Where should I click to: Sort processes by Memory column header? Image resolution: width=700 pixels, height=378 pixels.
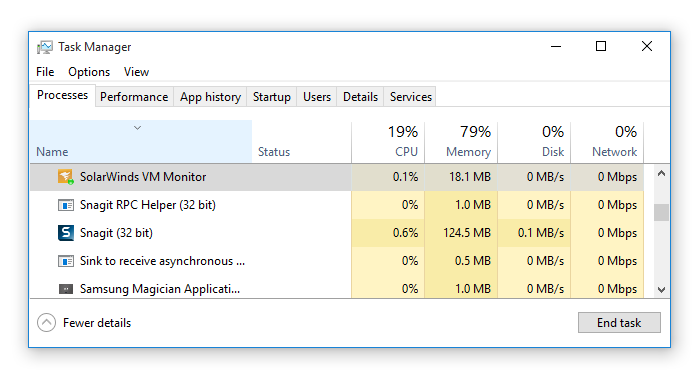461,141
